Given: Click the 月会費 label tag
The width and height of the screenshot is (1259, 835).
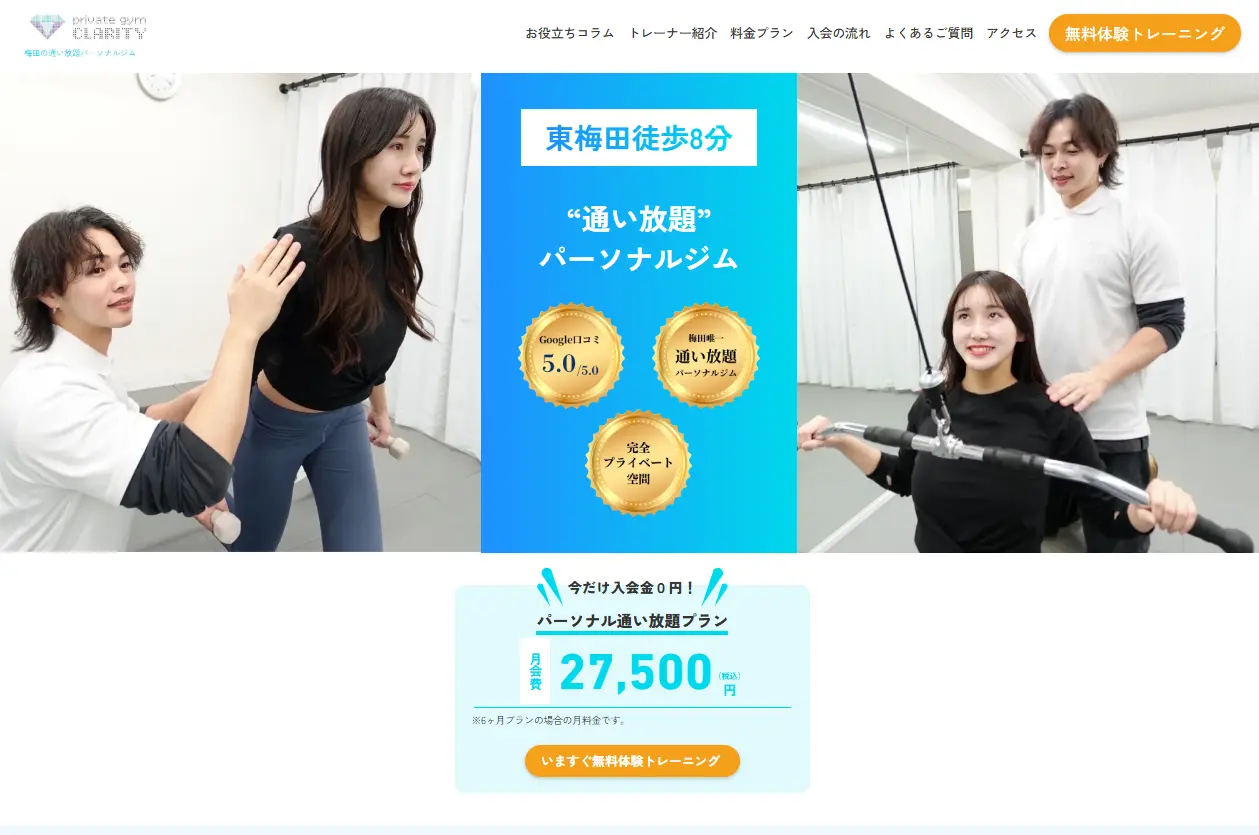Looking at the screenshot, I should (535, 671).
